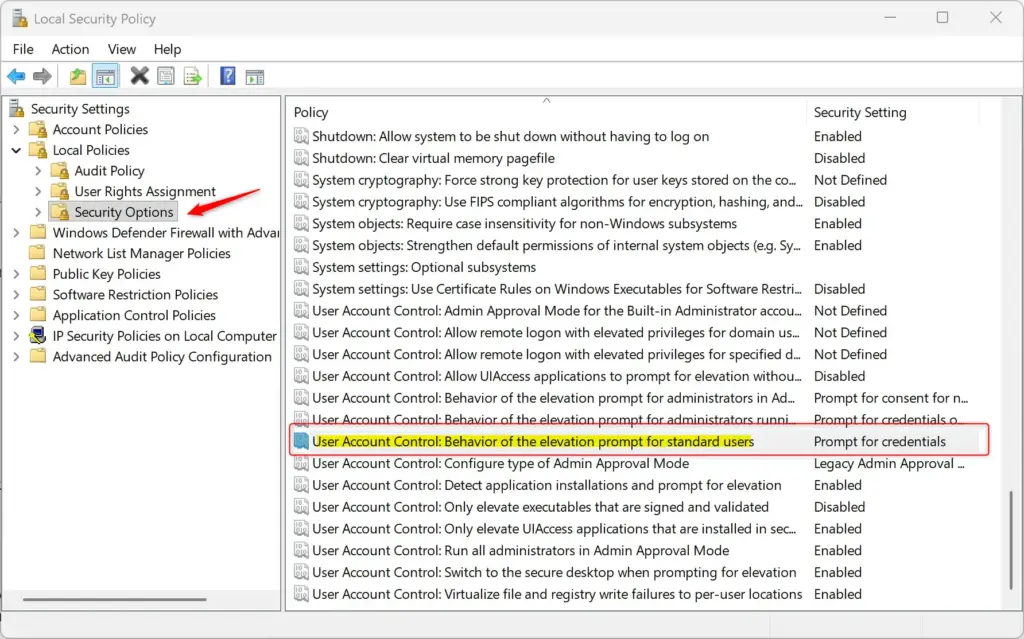Click the Security Options folder icon
Screen dimensions: 1024x639
[x=60, y=212]
